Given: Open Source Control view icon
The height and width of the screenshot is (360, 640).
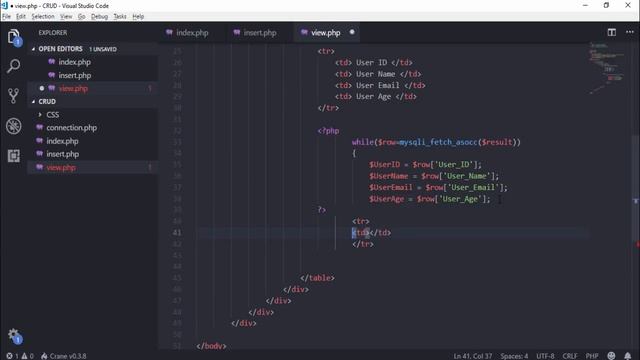Looking at the screenshot, I should 13,96.
